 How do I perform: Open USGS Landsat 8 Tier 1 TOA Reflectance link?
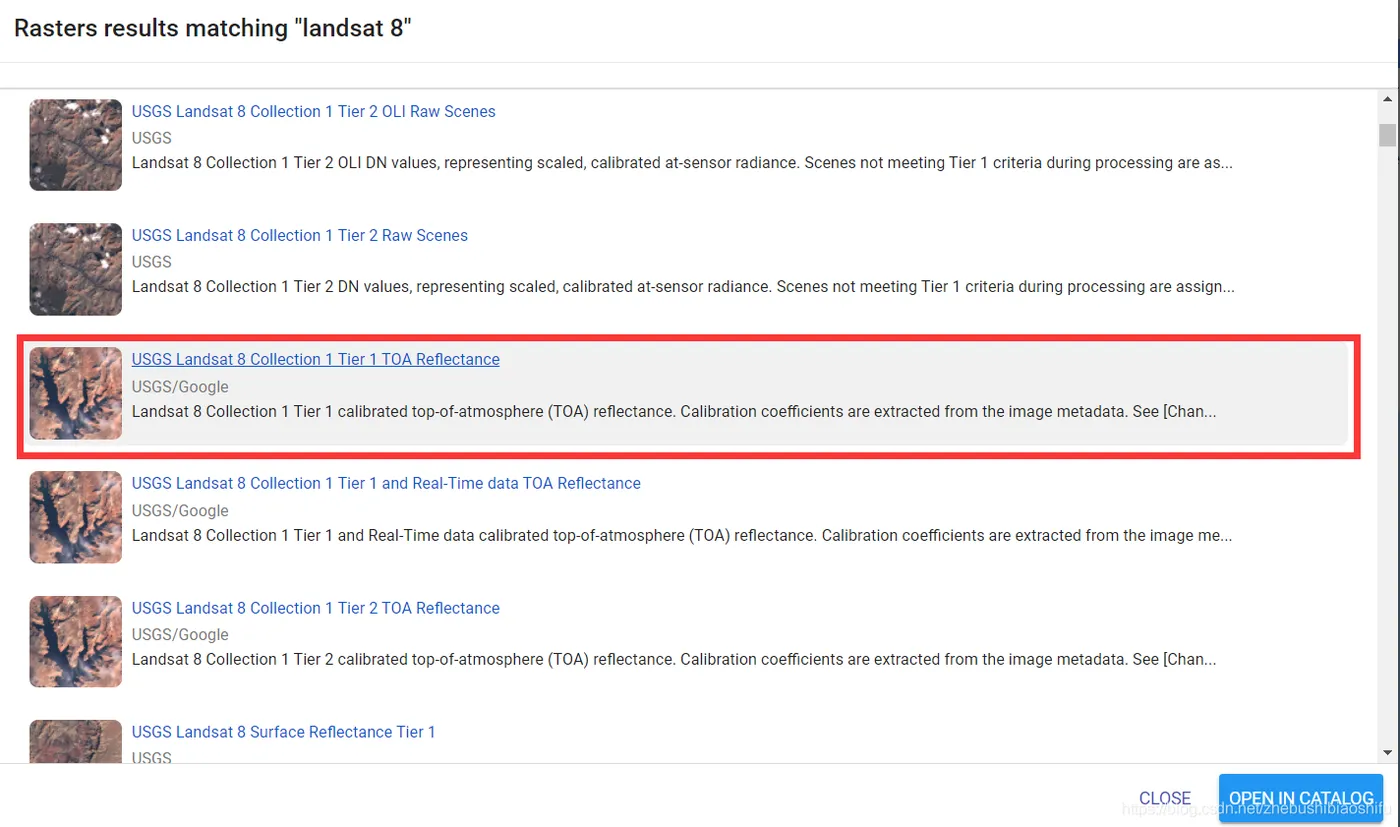pos(315,360)
